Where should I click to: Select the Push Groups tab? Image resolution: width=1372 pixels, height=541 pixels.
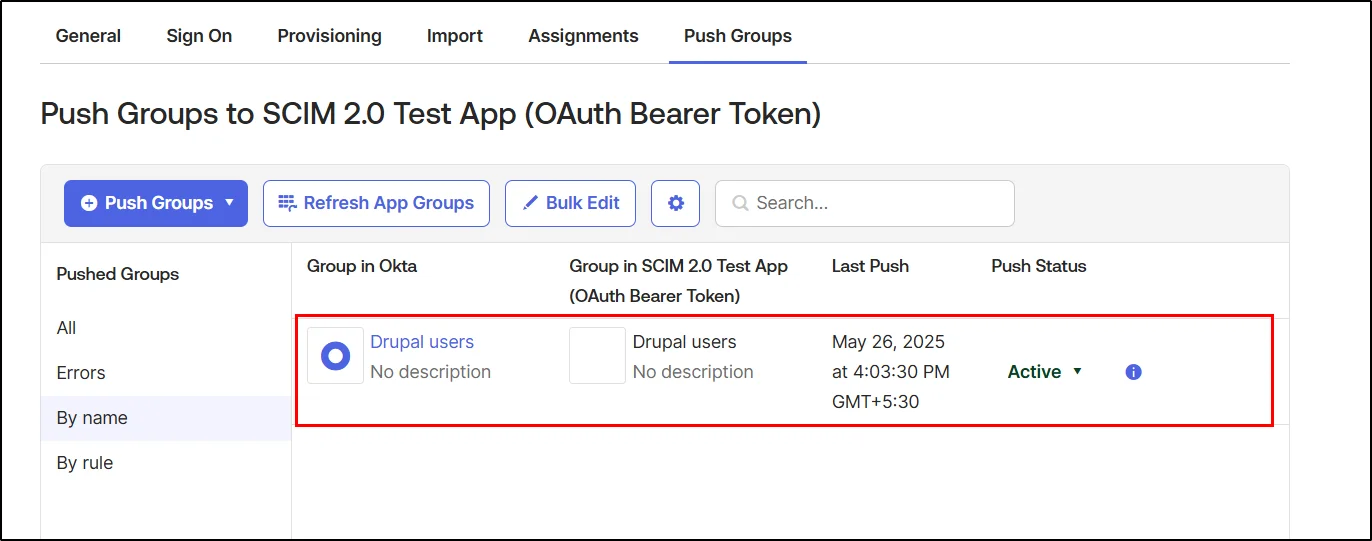[738, 36]
